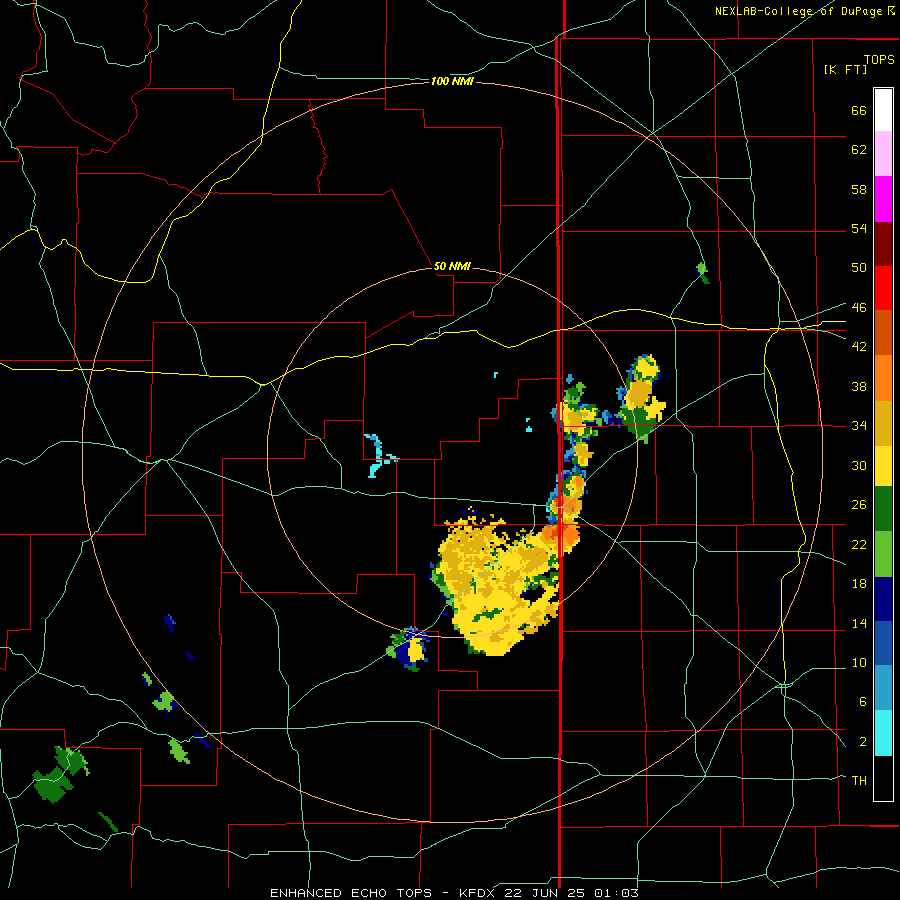Click the KFDX radar site identifier
Viewport: 900px width, 900px height.
[479, 893]
